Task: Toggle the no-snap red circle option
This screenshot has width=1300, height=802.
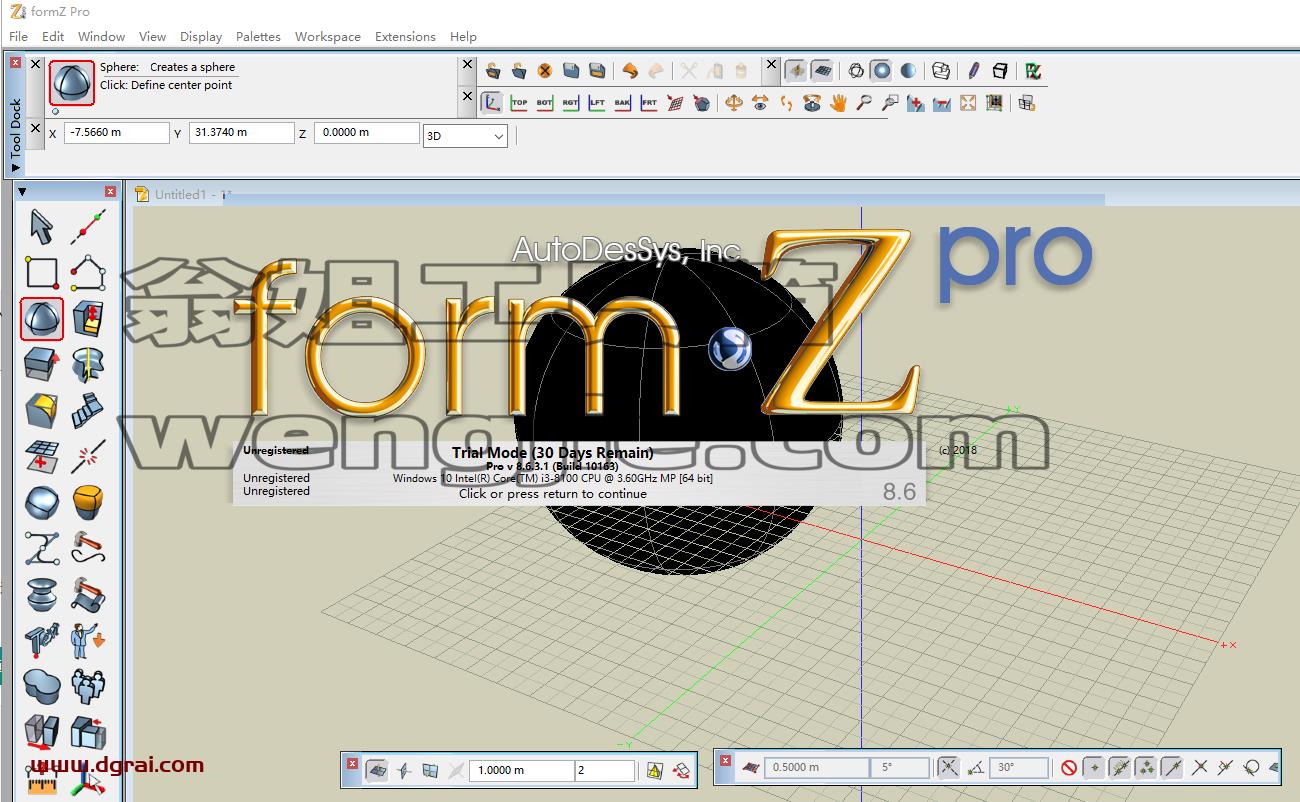Action: pyautogui.click(x=1069, y=767)
